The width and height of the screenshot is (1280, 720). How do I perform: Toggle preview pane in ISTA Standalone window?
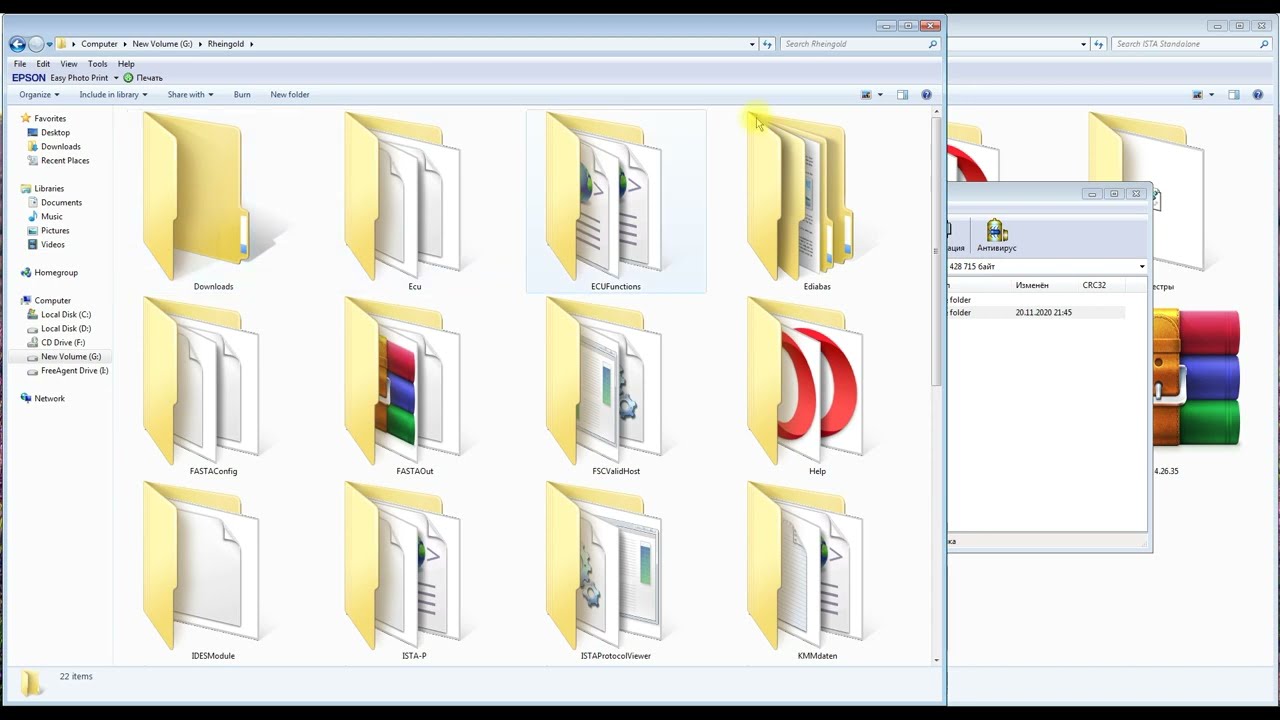[x=1234, y=95]
